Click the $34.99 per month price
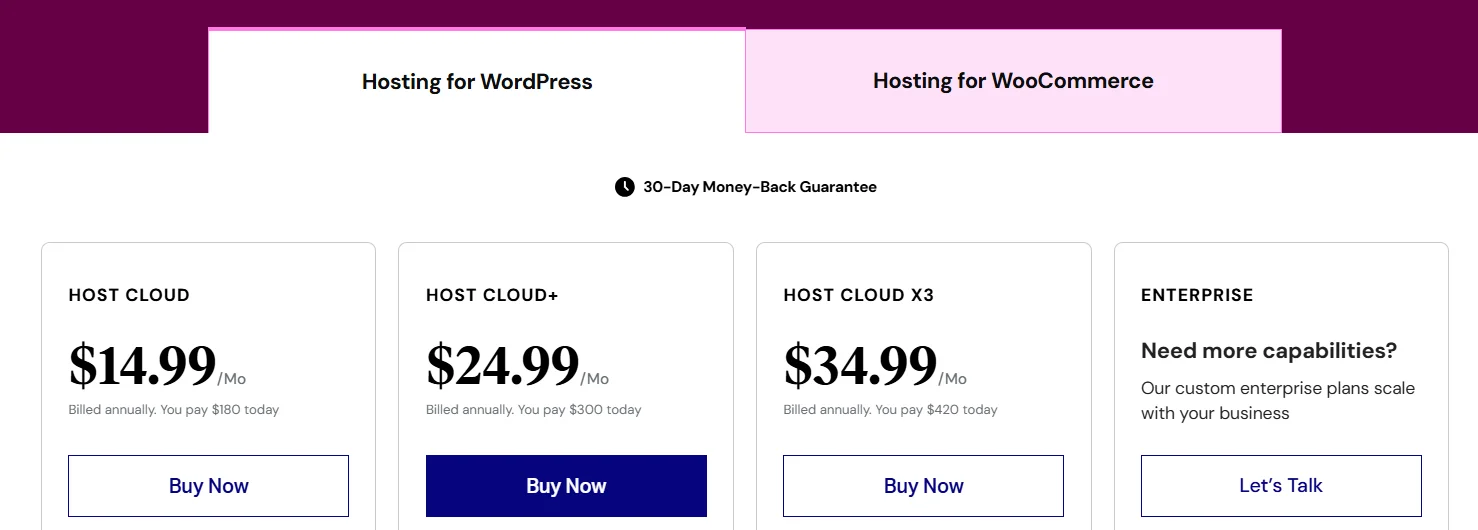Viewport: 1478px width, 530px height. coord(860,366)
